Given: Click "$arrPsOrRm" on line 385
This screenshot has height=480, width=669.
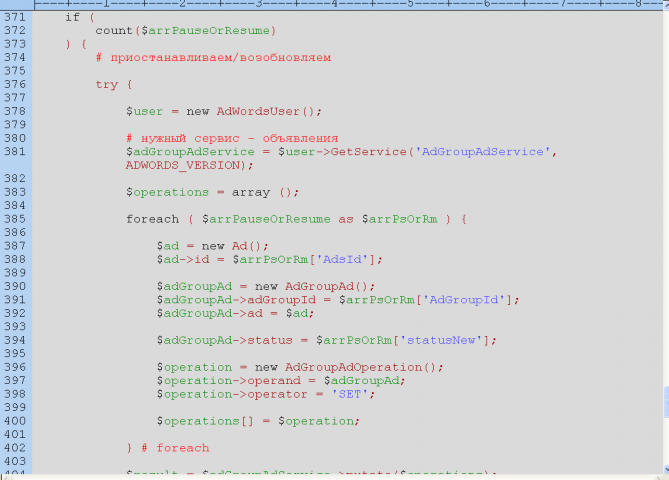Looking at the screenshot, I should [x=399, y=219].
